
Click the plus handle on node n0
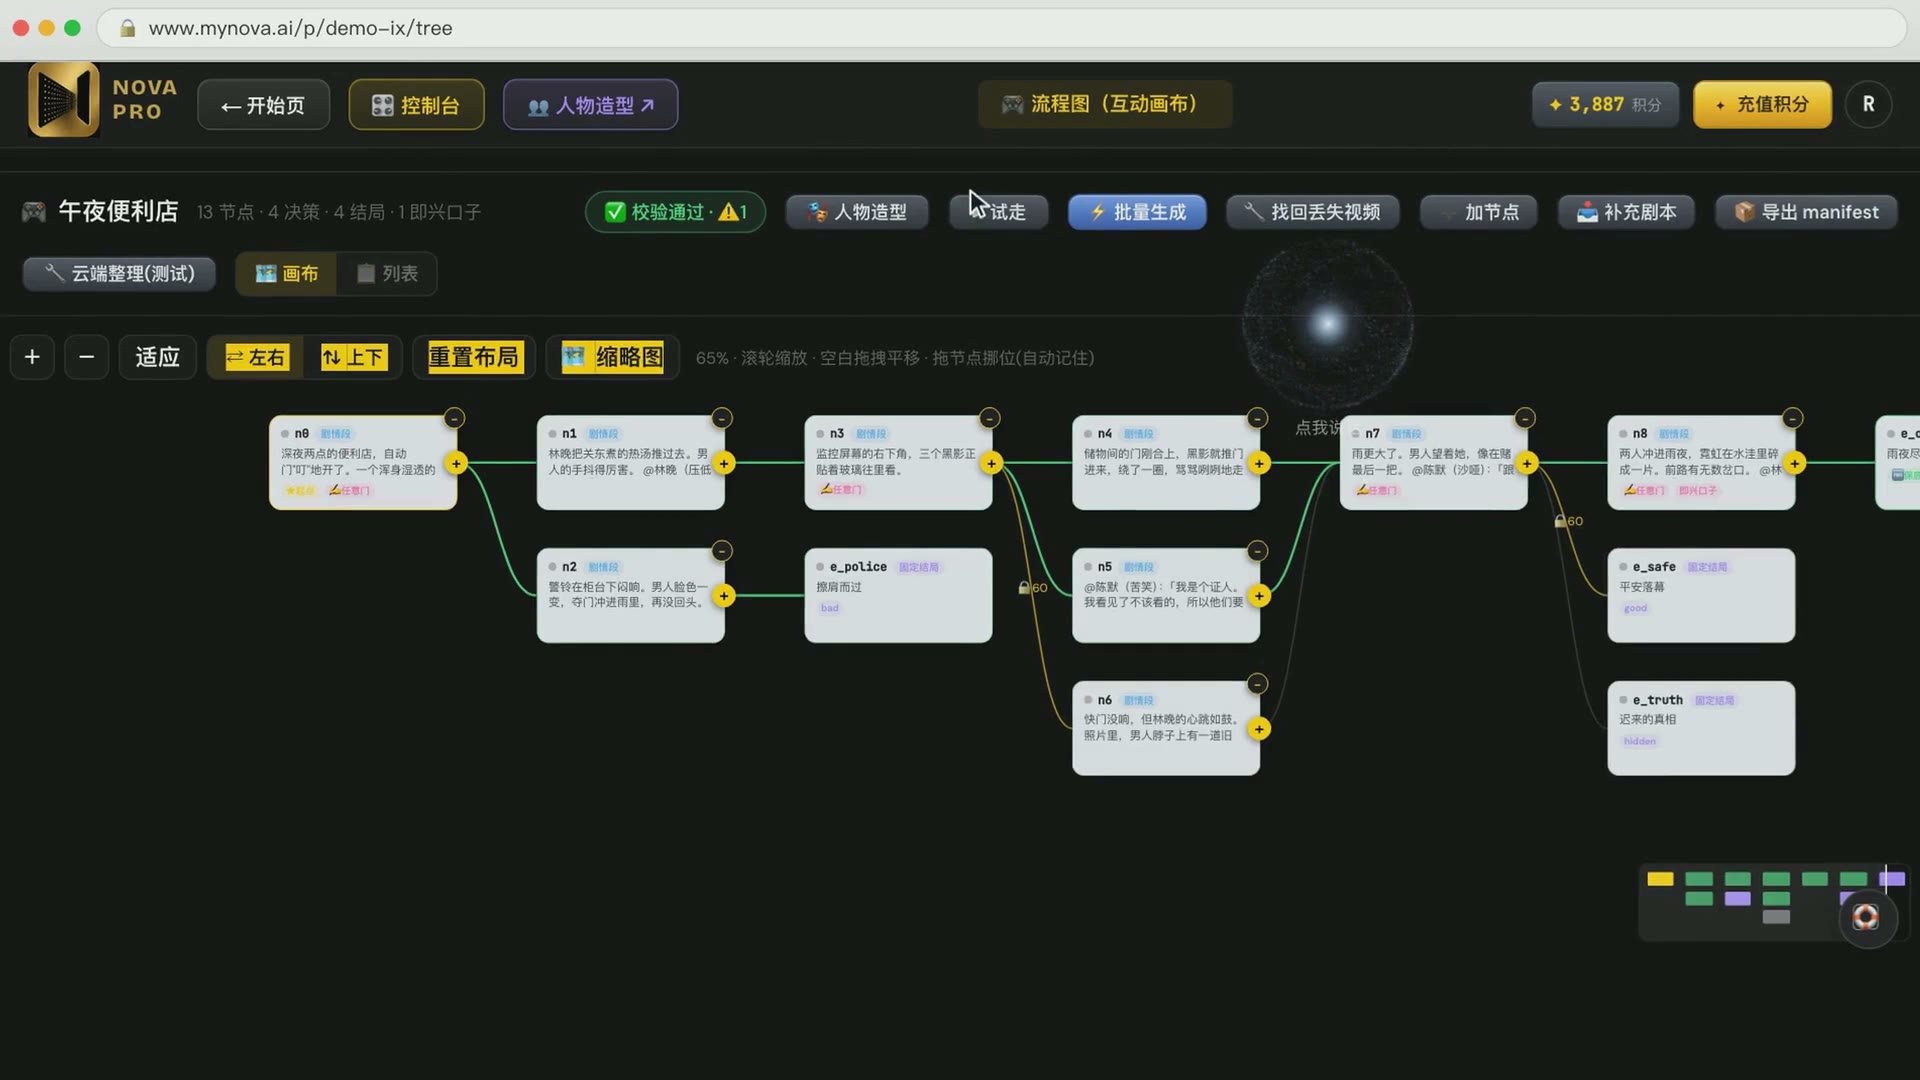(x=456, y=463)
